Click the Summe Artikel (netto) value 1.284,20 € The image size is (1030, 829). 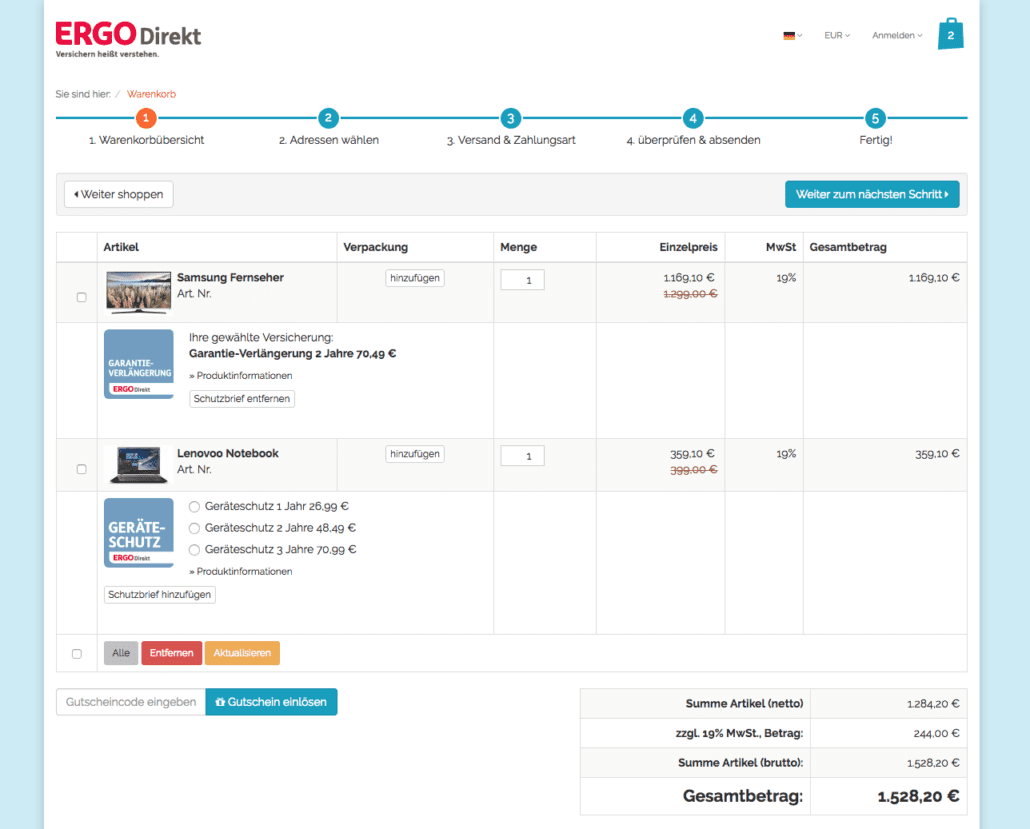point(933,704)
